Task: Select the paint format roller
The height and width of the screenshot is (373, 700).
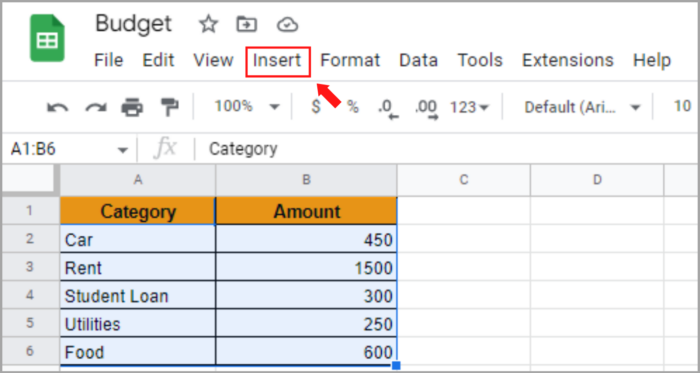Action: pos(170,107)
